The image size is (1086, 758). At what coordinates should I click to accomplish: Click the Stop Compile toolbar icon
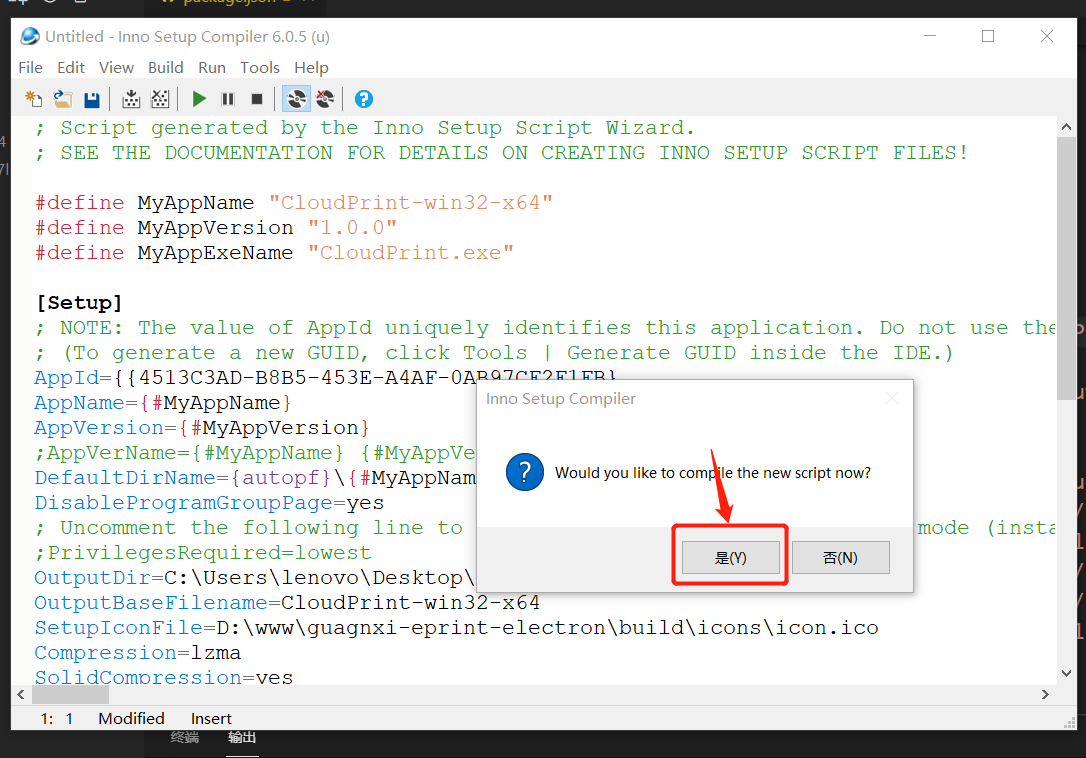pyautogui.click(x=160, y=99)
